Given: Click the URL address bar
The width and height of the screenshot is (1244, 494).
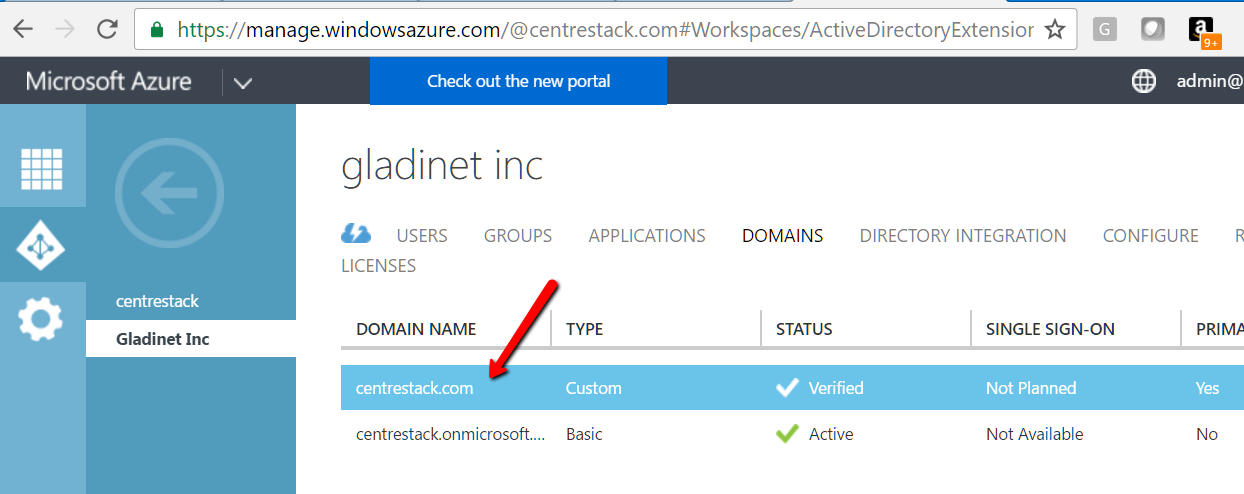Looking at the screenshot, I should pos(605,30).
